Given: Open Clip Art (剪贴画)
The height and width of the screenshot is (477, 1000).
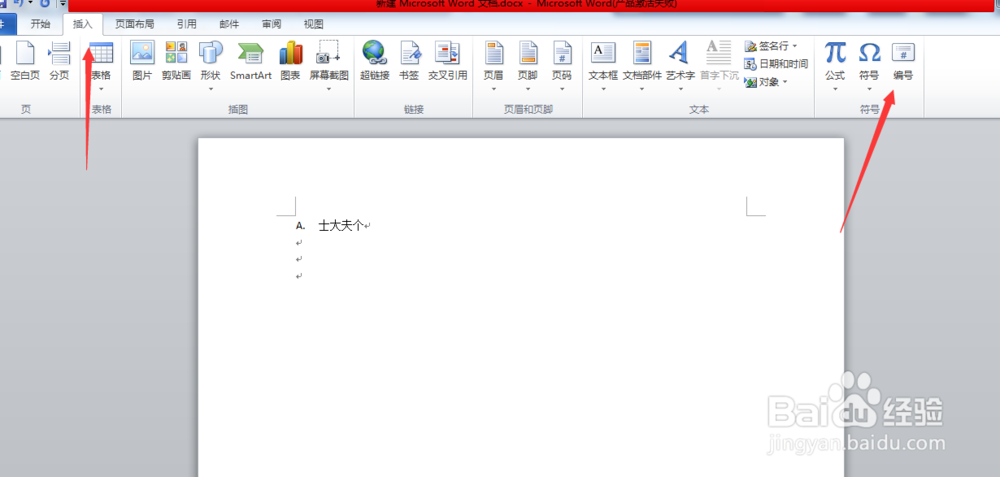Looking at the screenshot, I should [176, 62].
